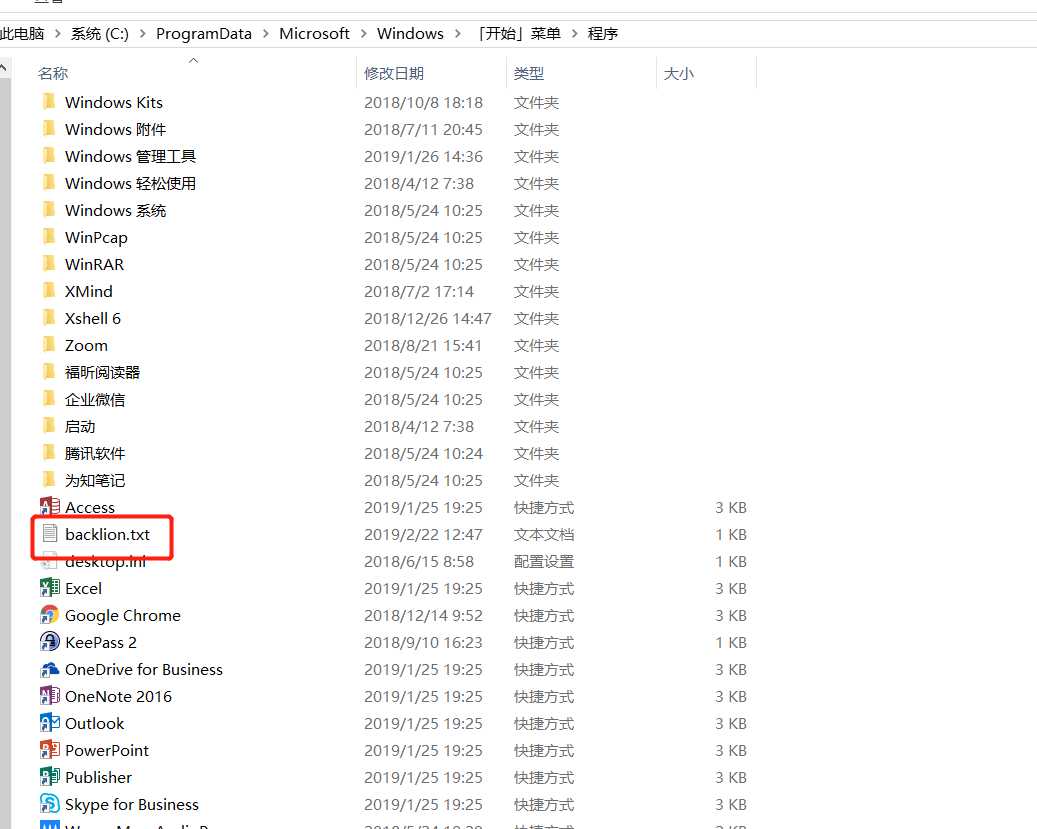Click the 福昕阅读器 folder icon
This screenshot has width=1037, height=829.
point(49,372)
